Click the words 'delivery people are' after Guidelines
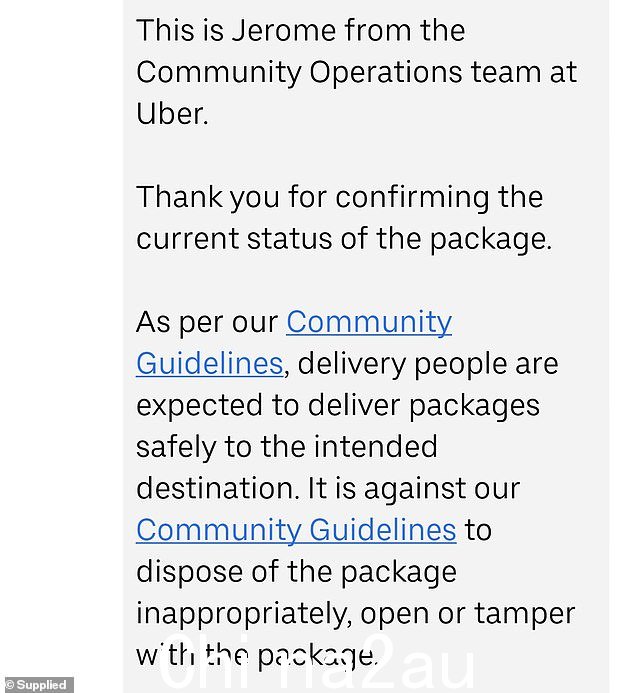Viewport: 634px width, 693px height. click(x=428, y=364)
